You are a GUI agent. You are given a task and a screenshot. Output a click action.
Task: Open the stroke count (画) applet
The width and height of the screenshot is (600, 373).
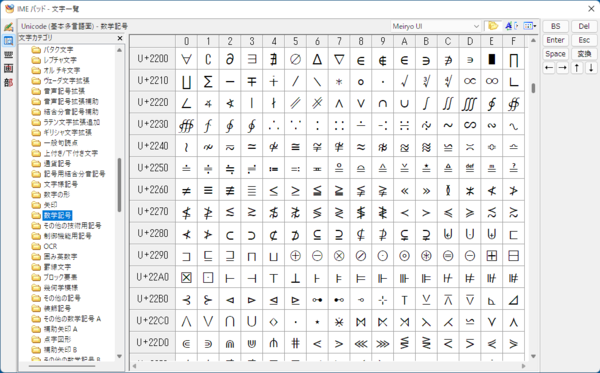coord(8,68)
